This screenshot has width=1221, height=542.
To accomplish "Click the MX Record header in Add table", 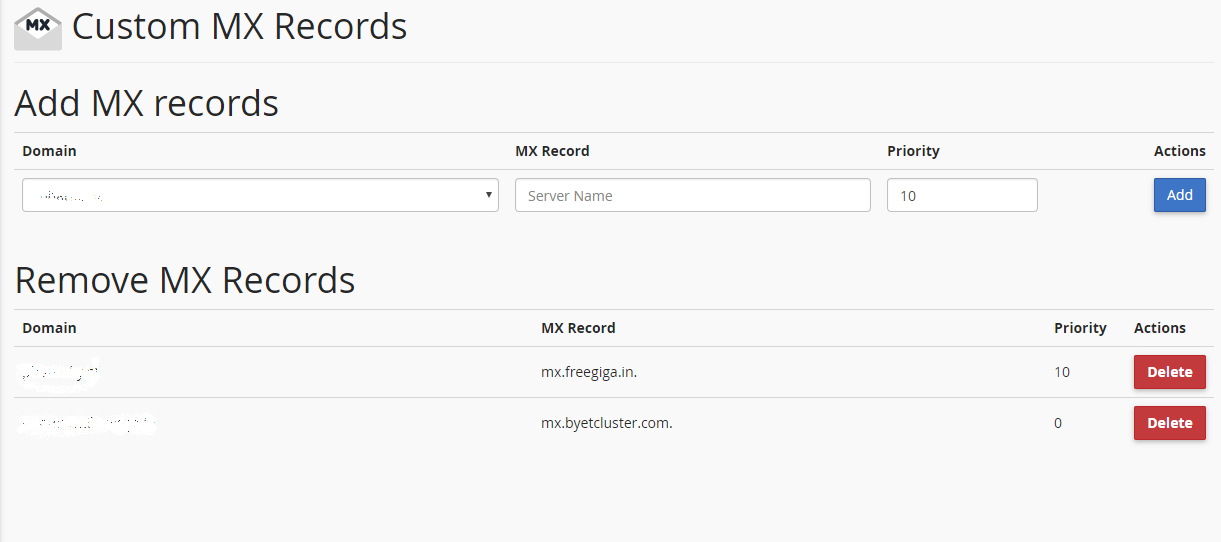I will [552, 151].
